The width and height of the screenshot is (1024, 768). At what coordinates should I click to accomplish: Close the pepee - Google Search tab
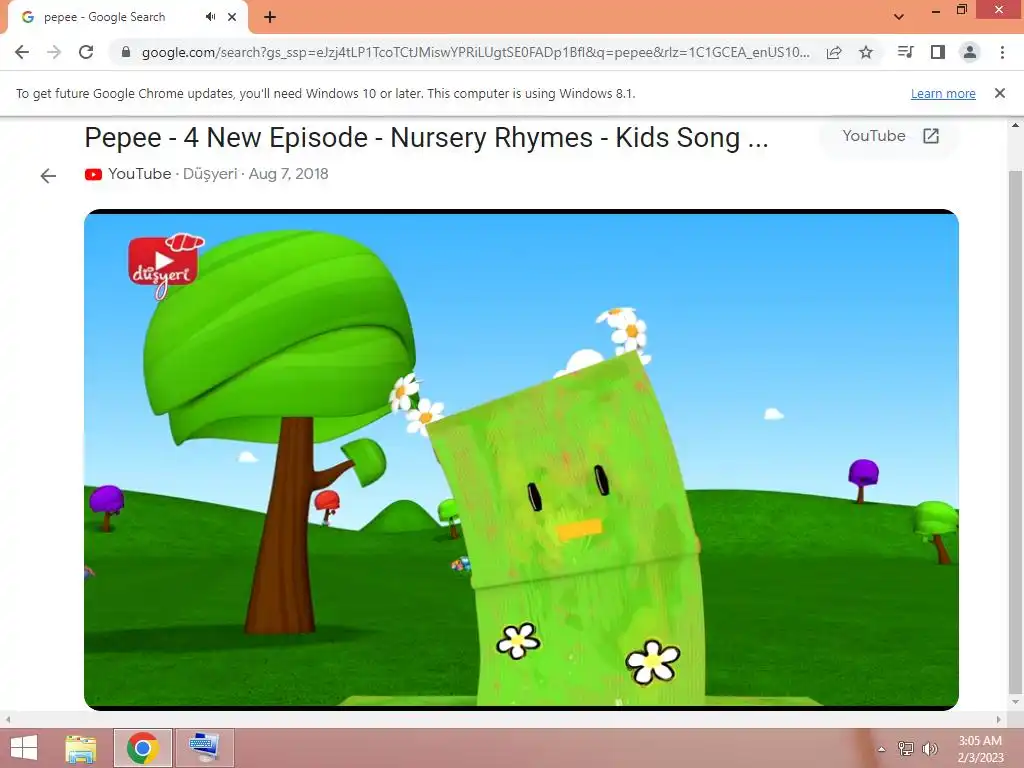[232, 17]
